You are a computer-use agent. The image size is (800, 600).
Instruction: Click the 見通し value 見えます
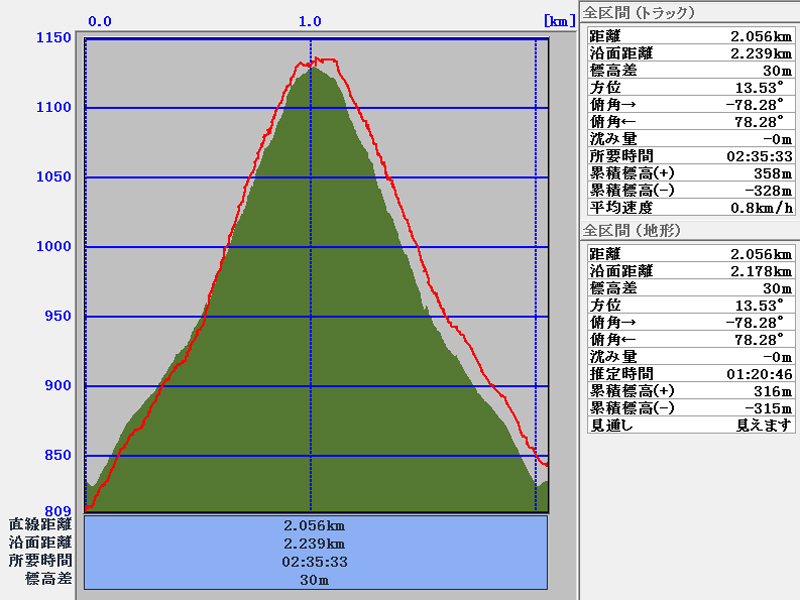pos(765,425)
